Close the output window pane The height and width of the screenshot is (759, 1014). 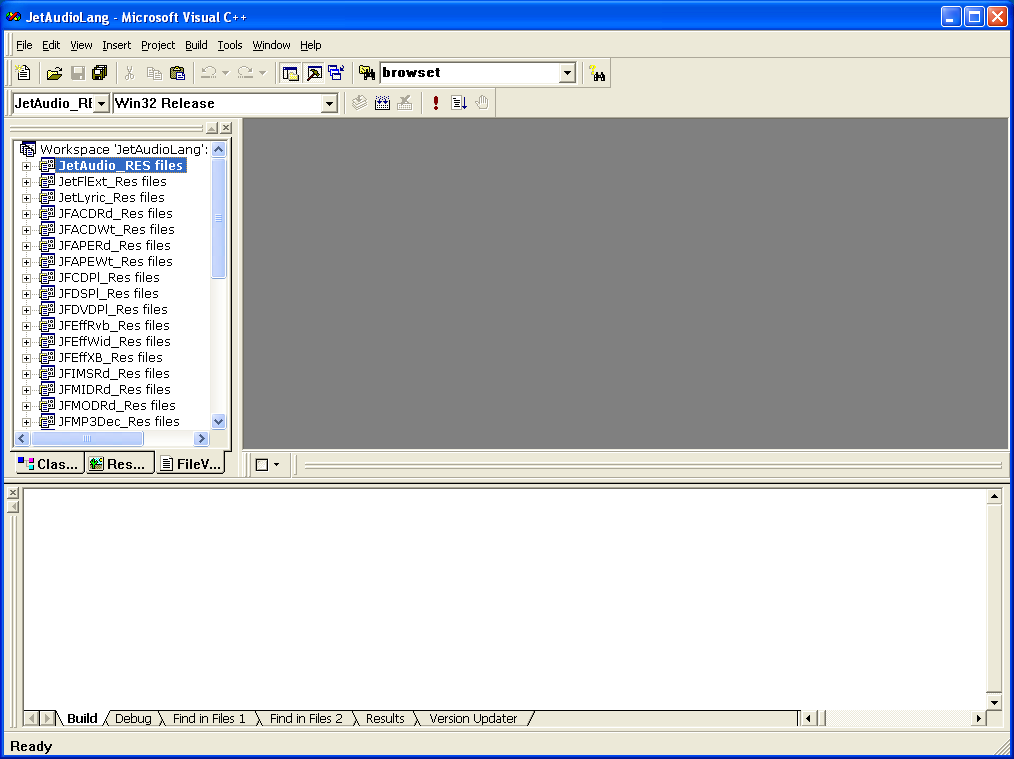pos(13,493)
